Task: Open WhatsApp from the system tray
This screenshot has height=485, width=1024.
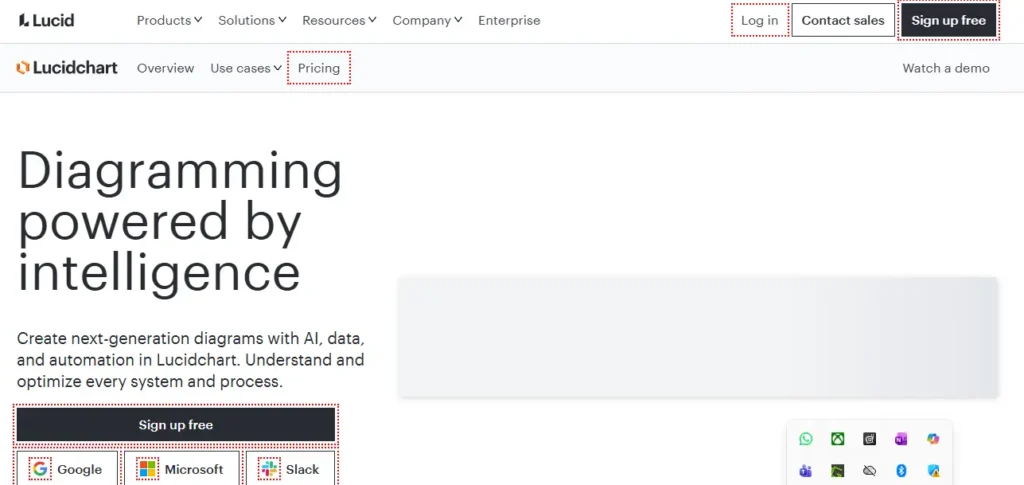Action: [x=806, y=439]
